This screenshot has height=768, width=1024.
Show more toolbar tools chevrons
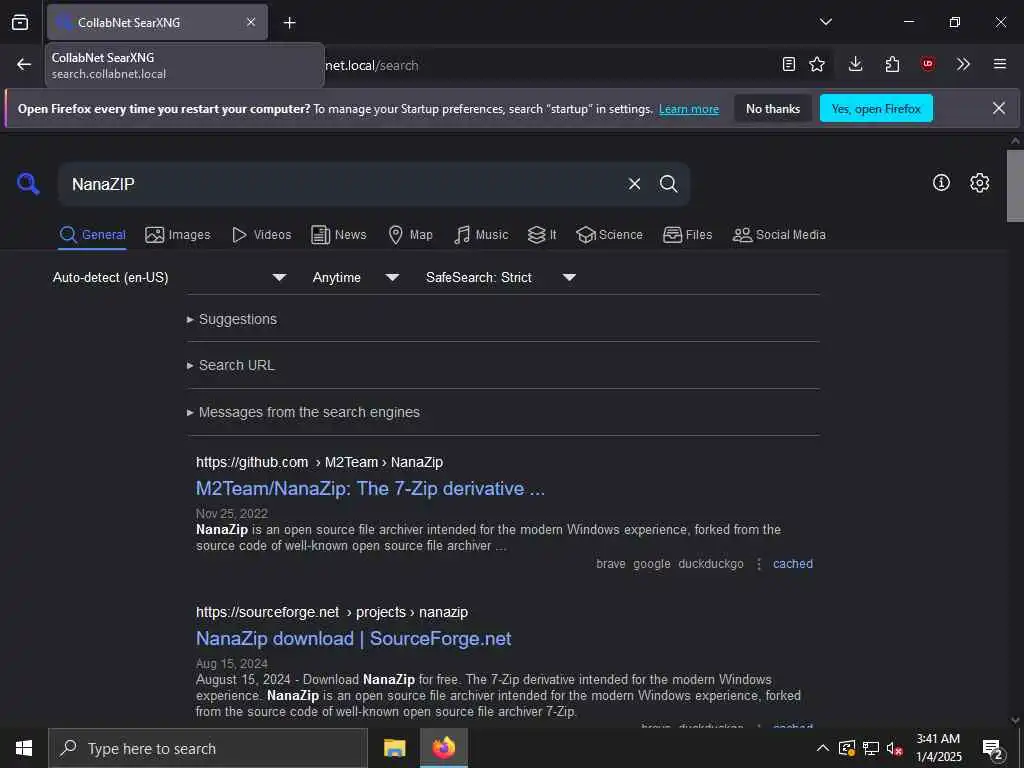963,64
